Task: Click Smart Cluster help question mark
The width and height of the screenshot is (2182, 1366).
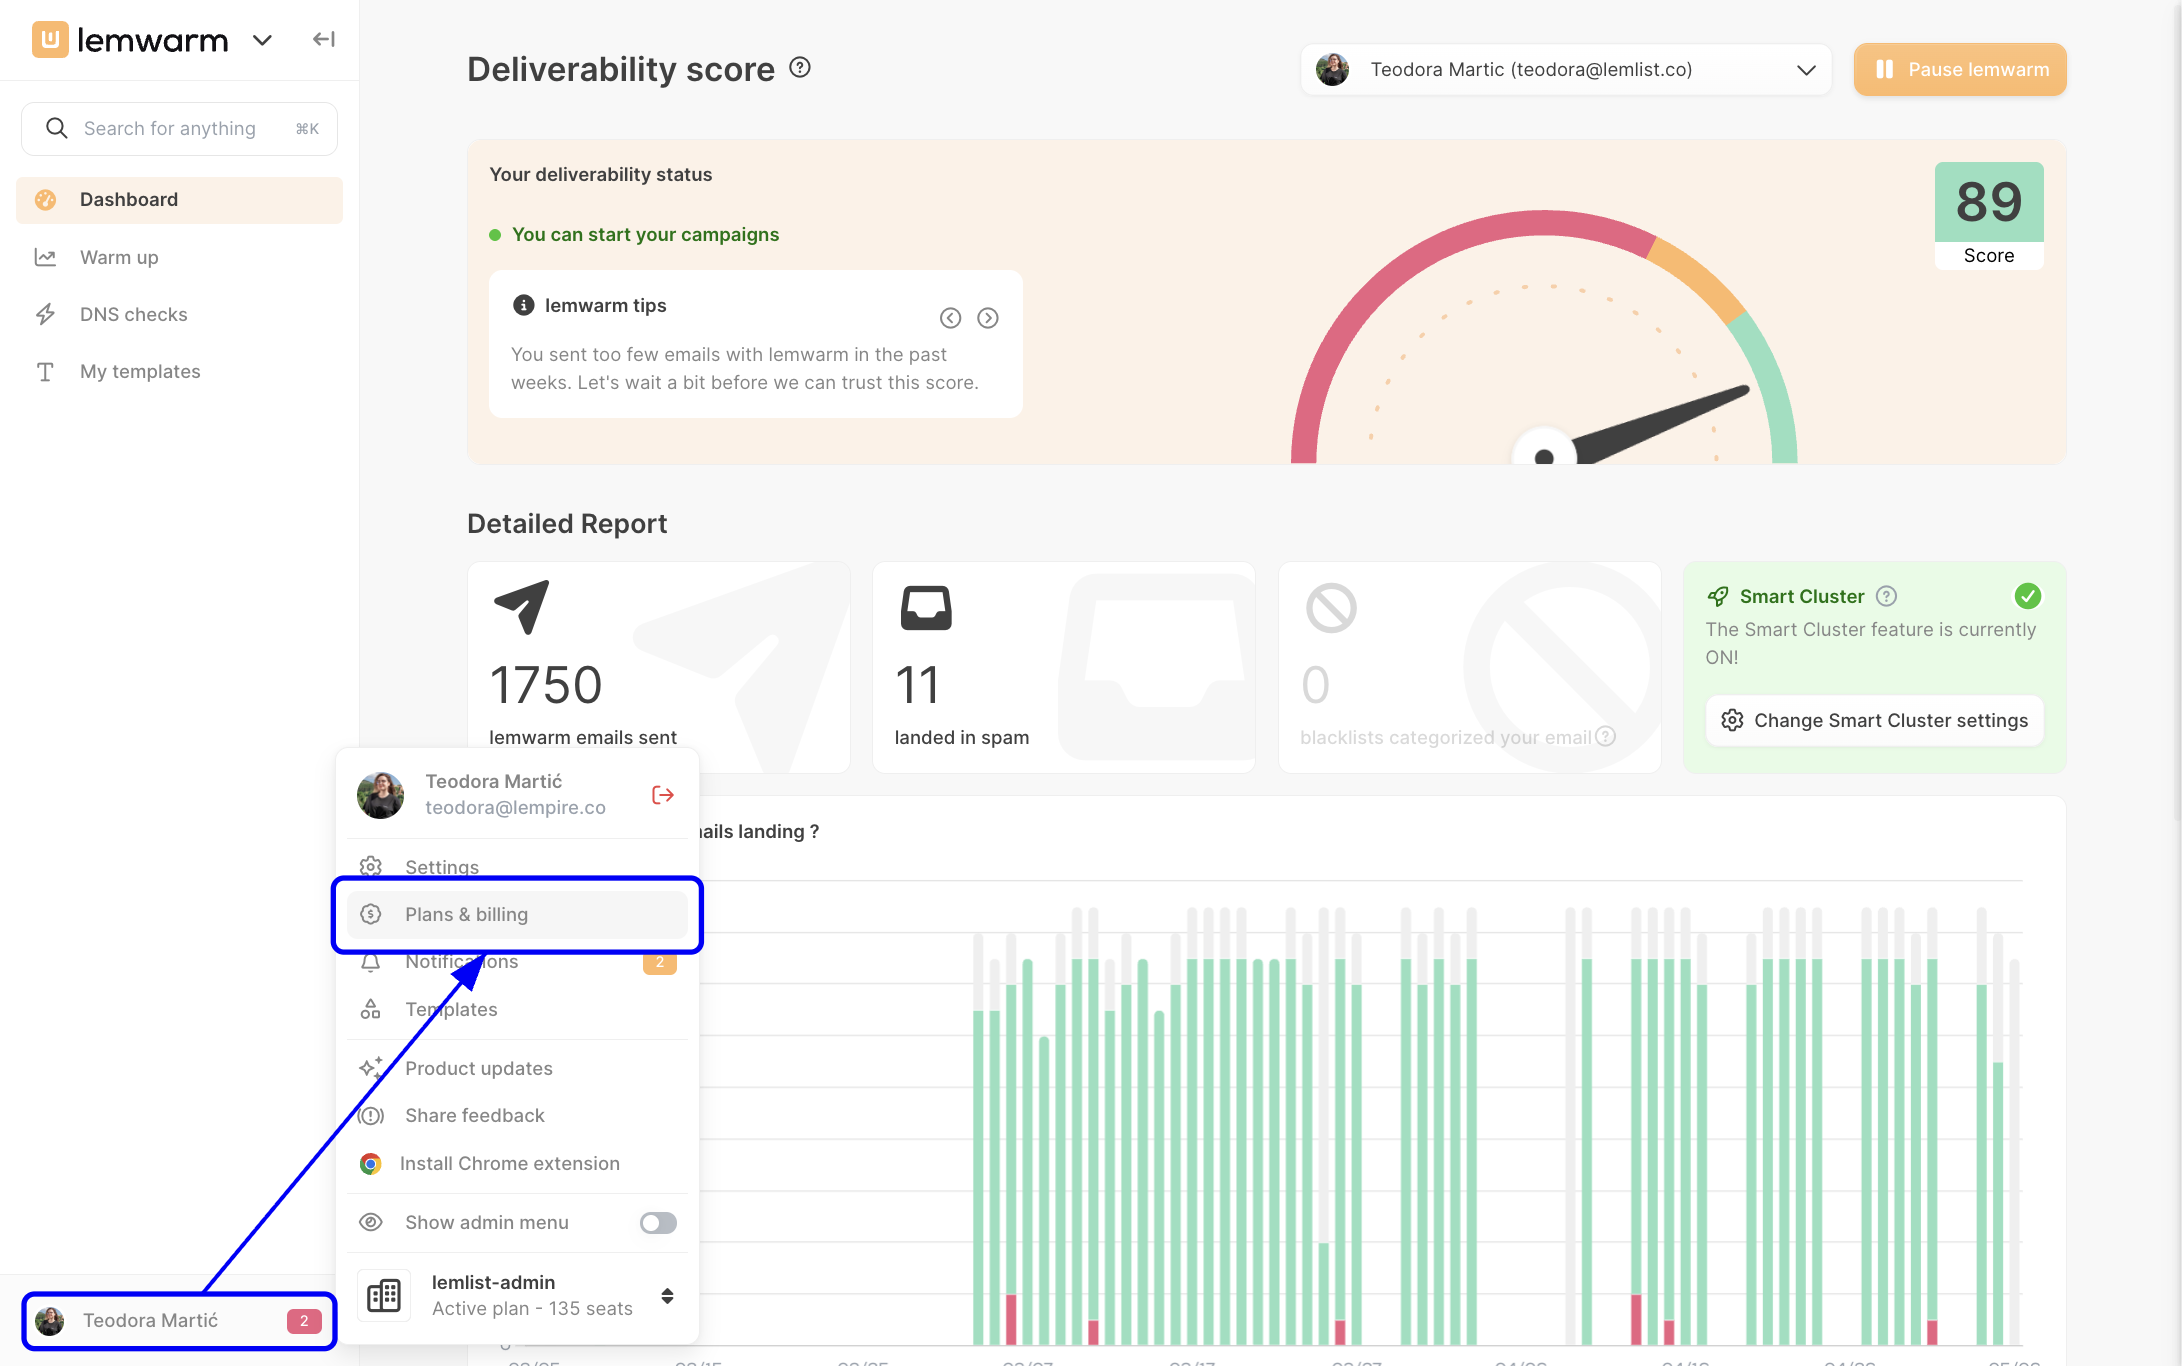Action: point(1886,596)
